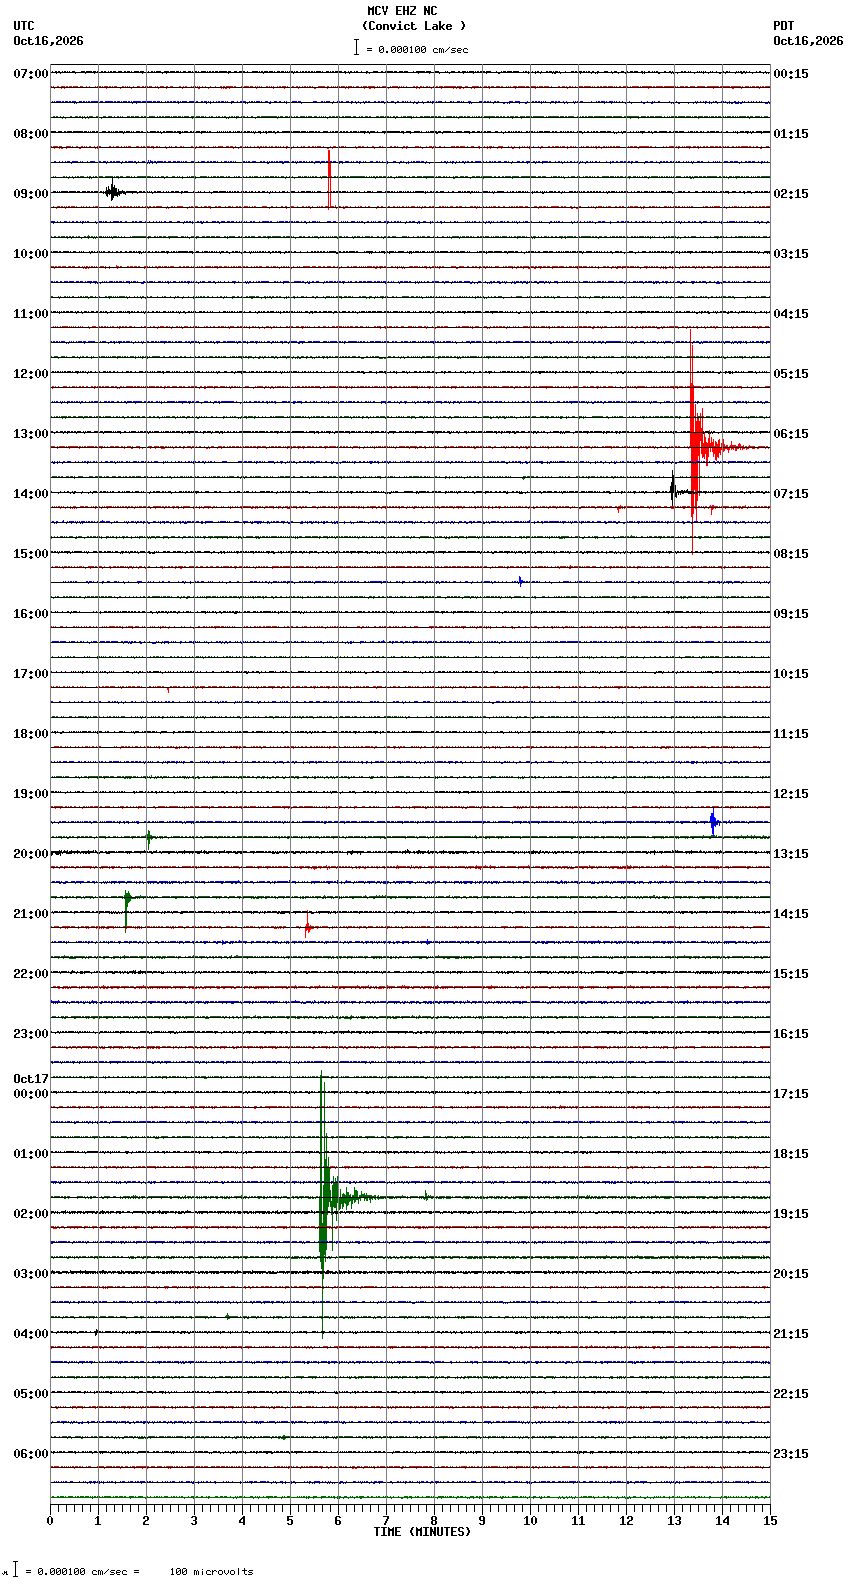Click the 09:00 UTC time label

[x=31, y=194]
